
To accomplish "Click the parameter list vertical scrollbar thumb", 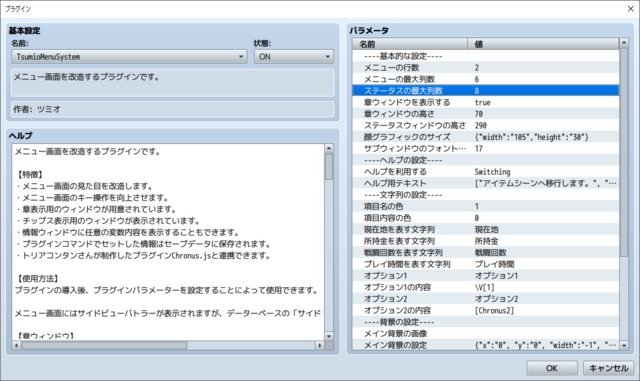I will tap(624, 152).
